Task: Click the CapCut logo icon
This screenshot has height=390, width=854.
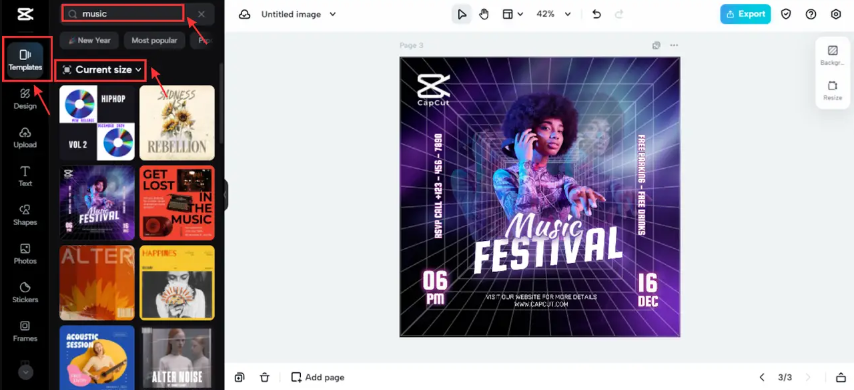Action: [x=25, y=14]
